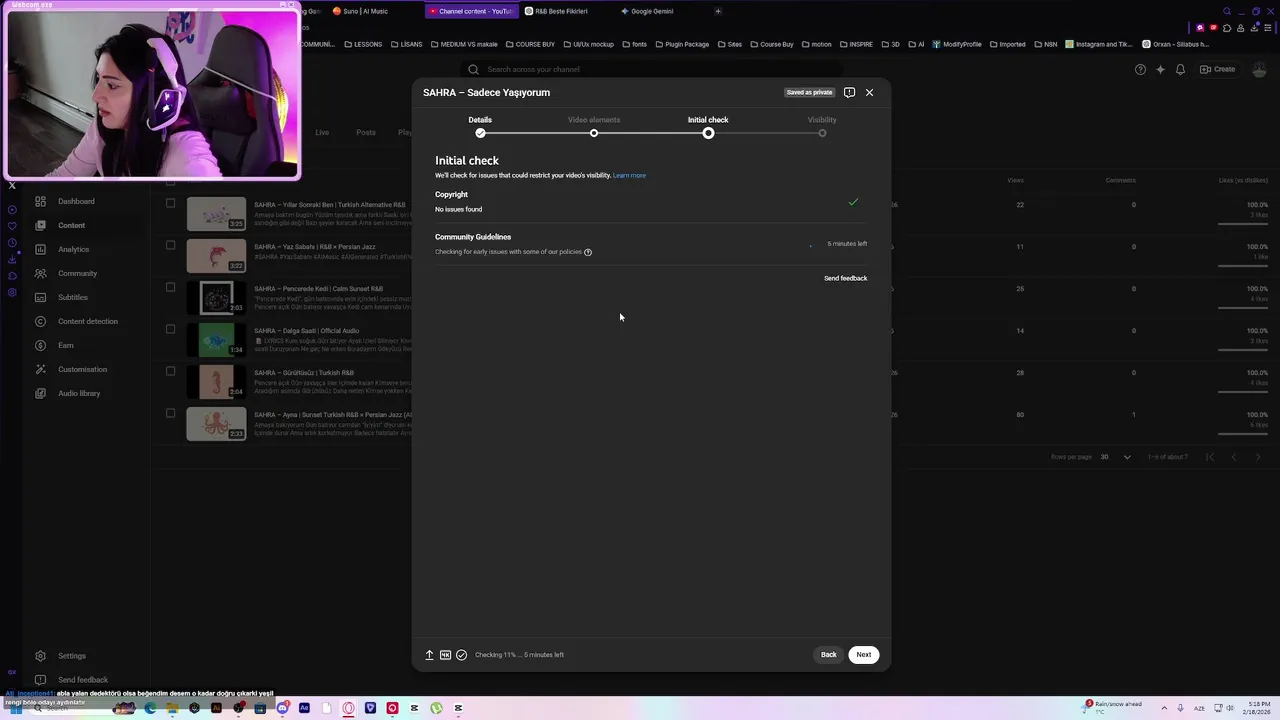
Task: Tick checkbox for Pencerede Kedi video
Action: (170, 287)
